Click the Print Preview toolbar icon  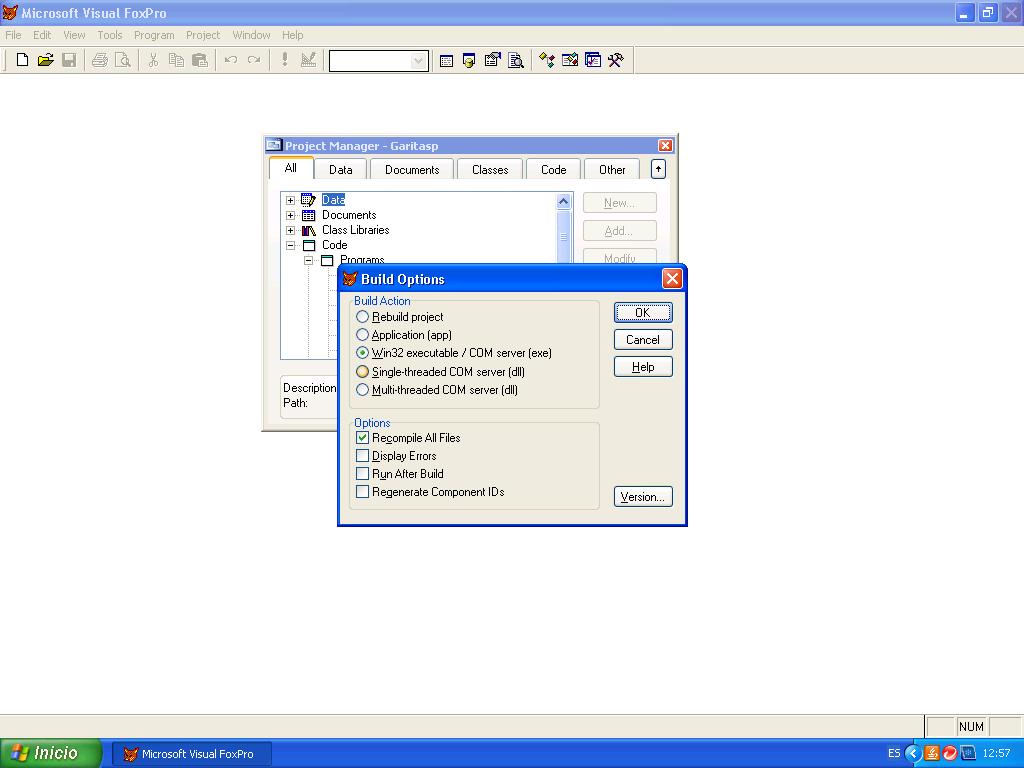tap(123, 60)
